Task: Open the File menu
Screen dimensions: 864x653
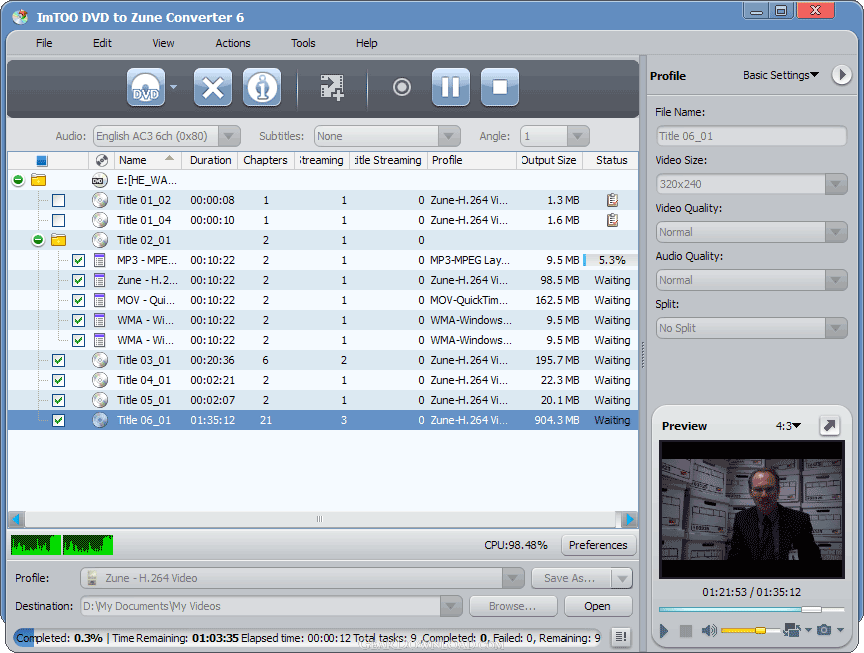Action: pyautogui.click(x=44, y=43)
